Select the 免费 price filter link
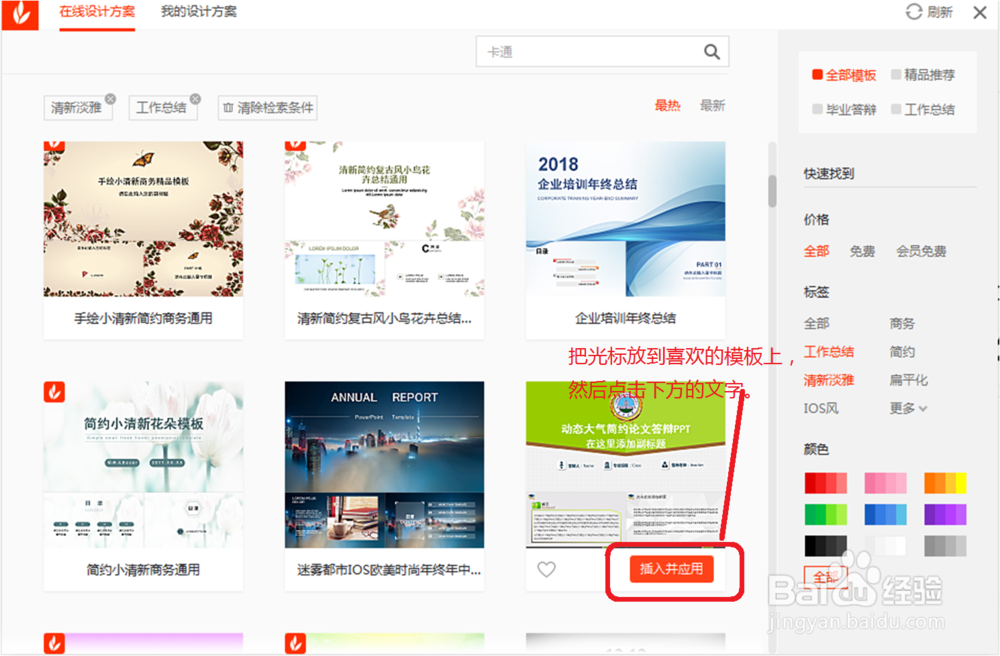Viewport: 1000px width, 656px height. click(x=862, y=250)
